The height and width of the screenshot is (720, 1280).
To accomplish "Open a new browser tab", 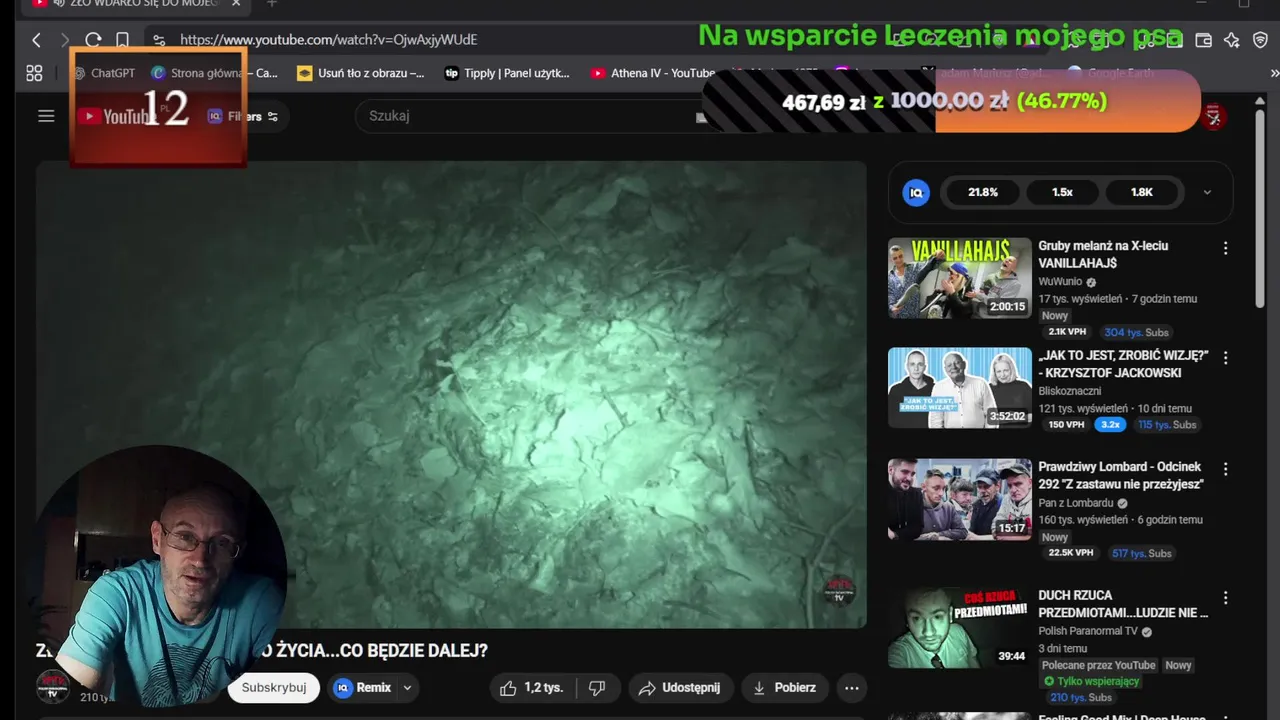I will pos(271,5).
